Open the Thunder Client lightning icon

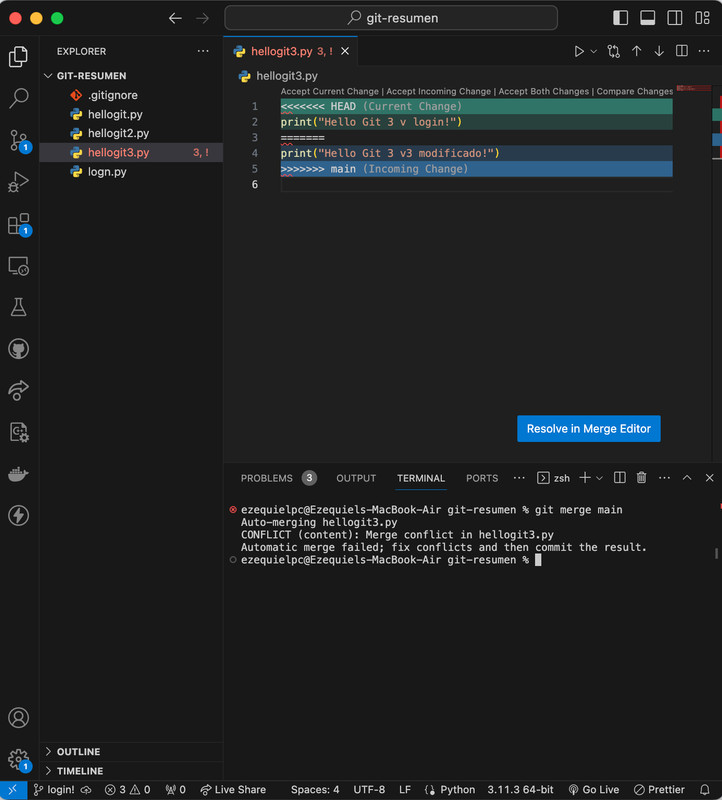click(18, 515)
